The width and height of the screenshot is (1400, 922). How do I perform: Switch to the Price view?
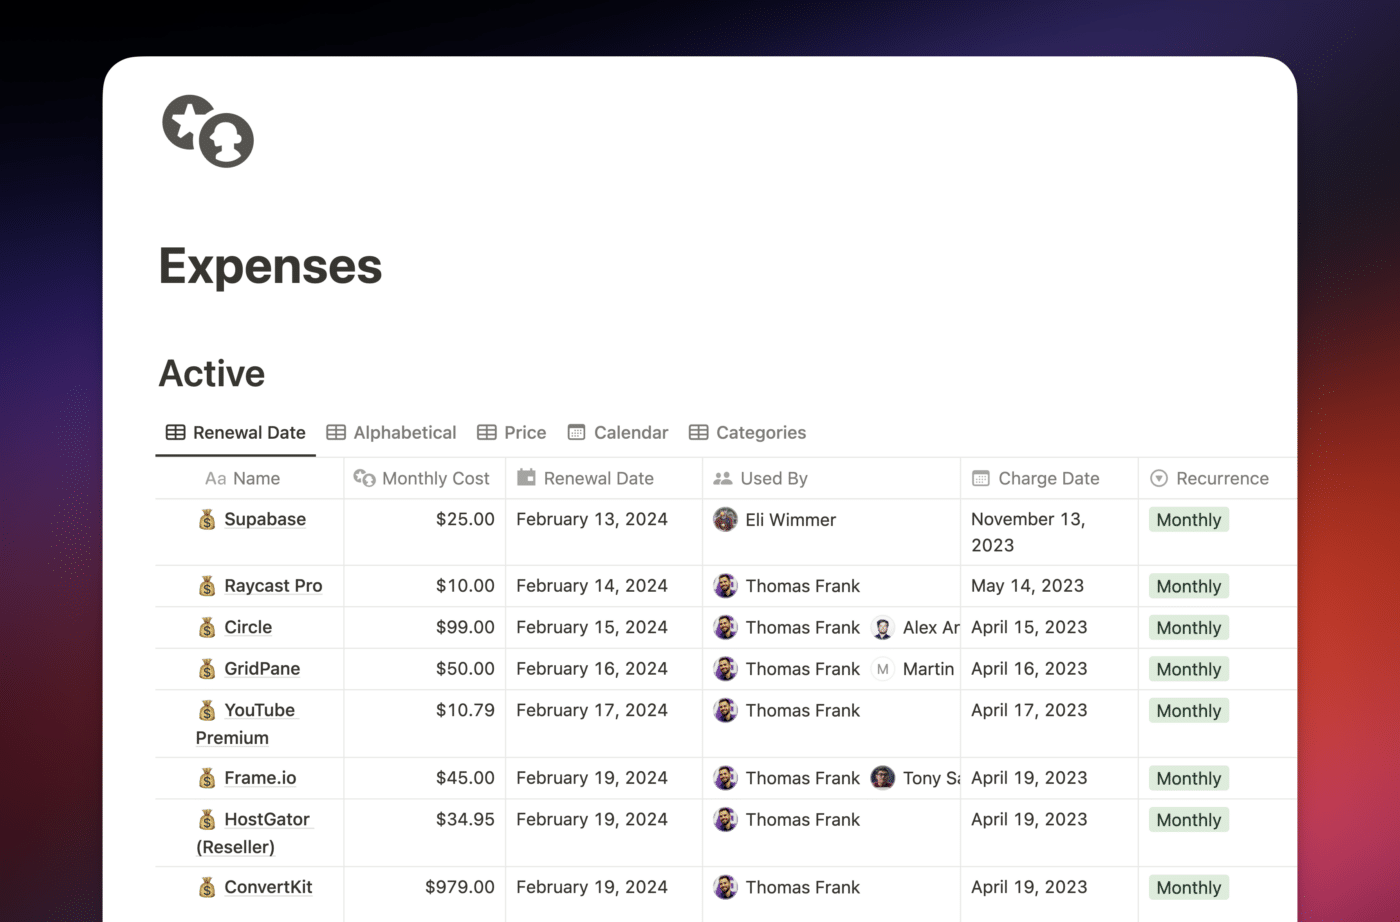(524, 432)
